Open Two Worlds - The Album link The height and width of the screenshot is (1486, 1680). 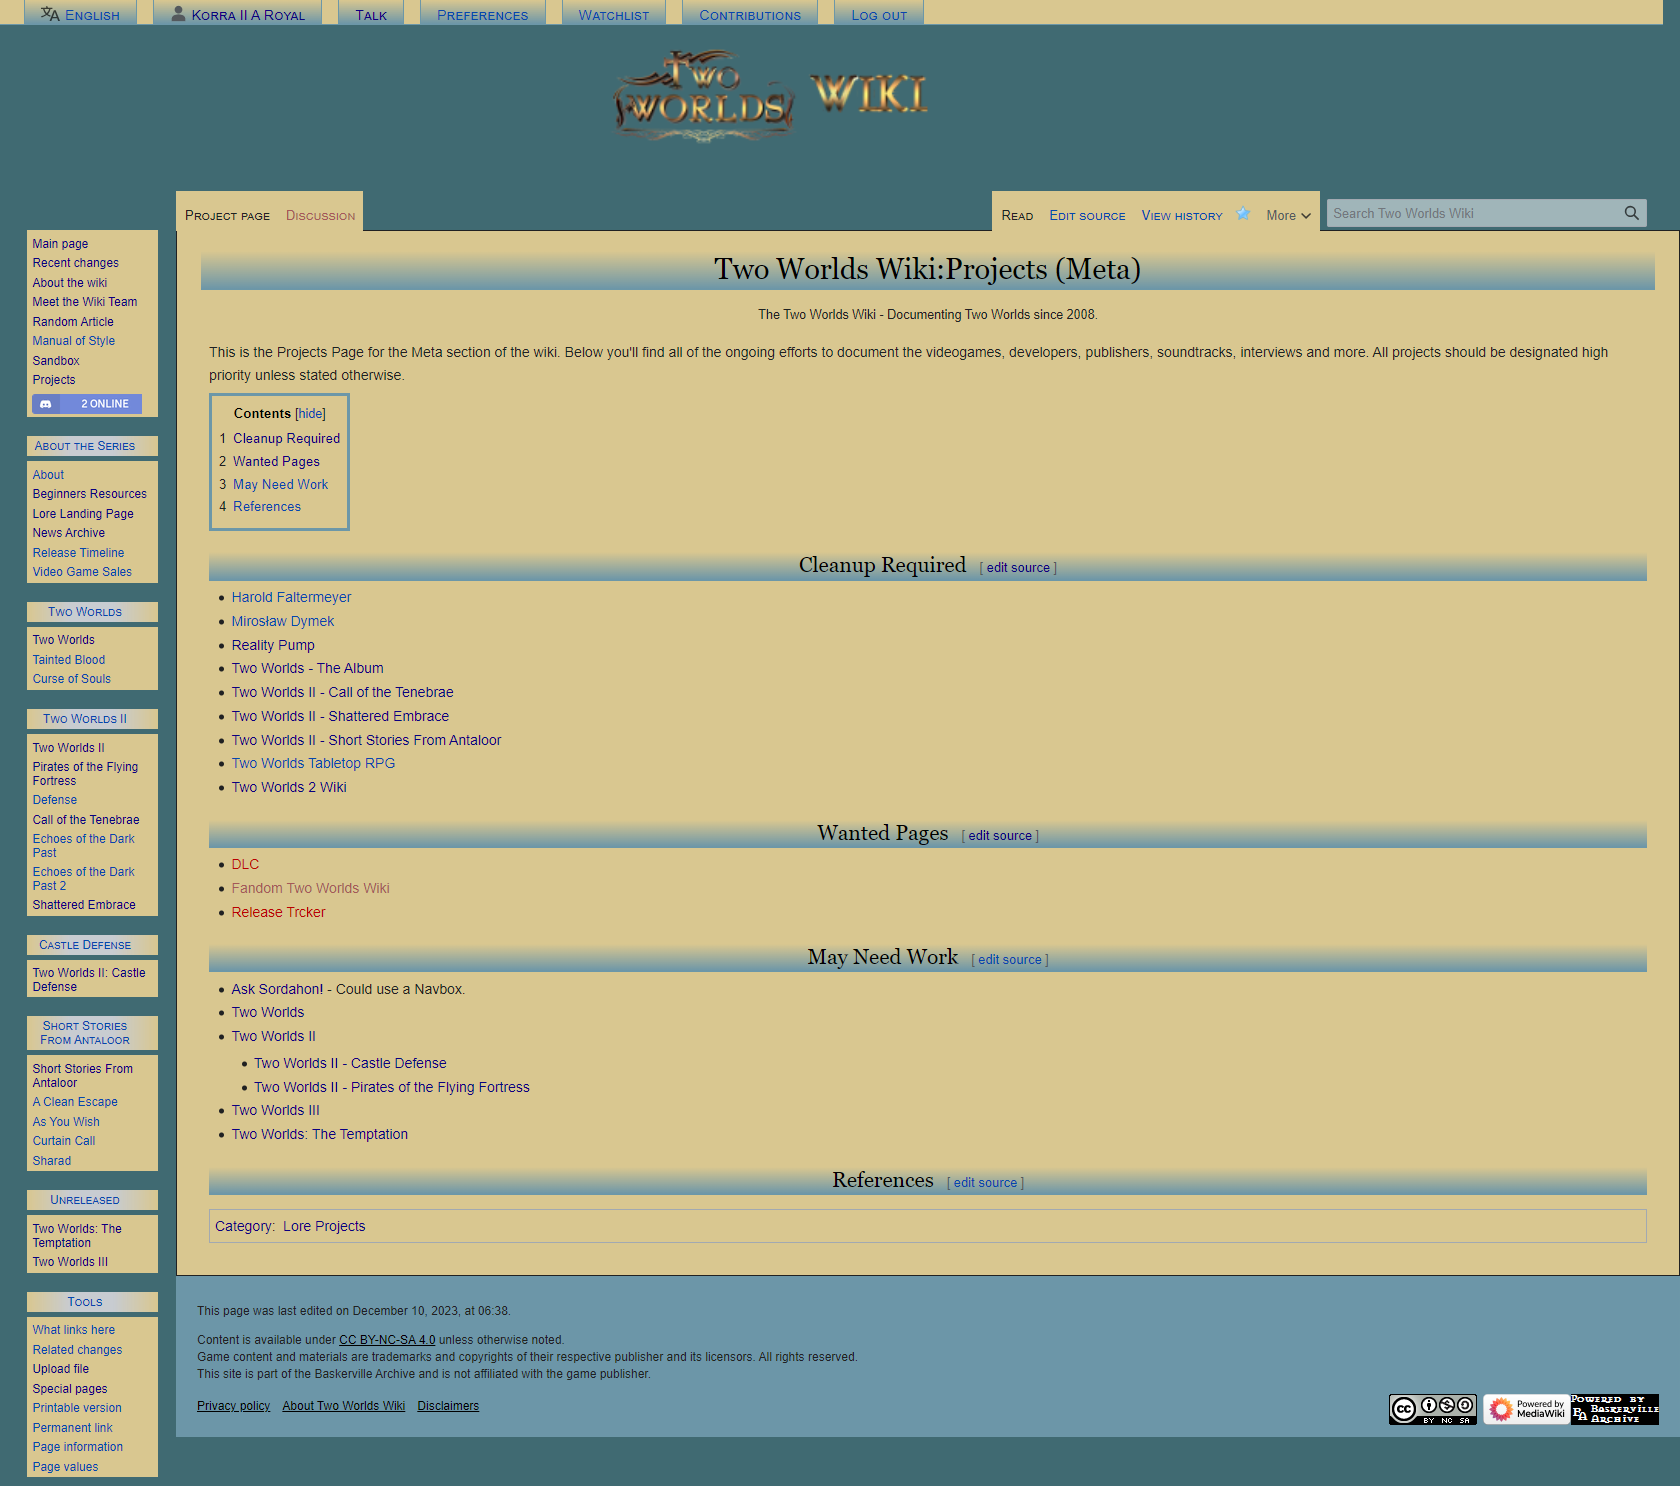(307, 668)
